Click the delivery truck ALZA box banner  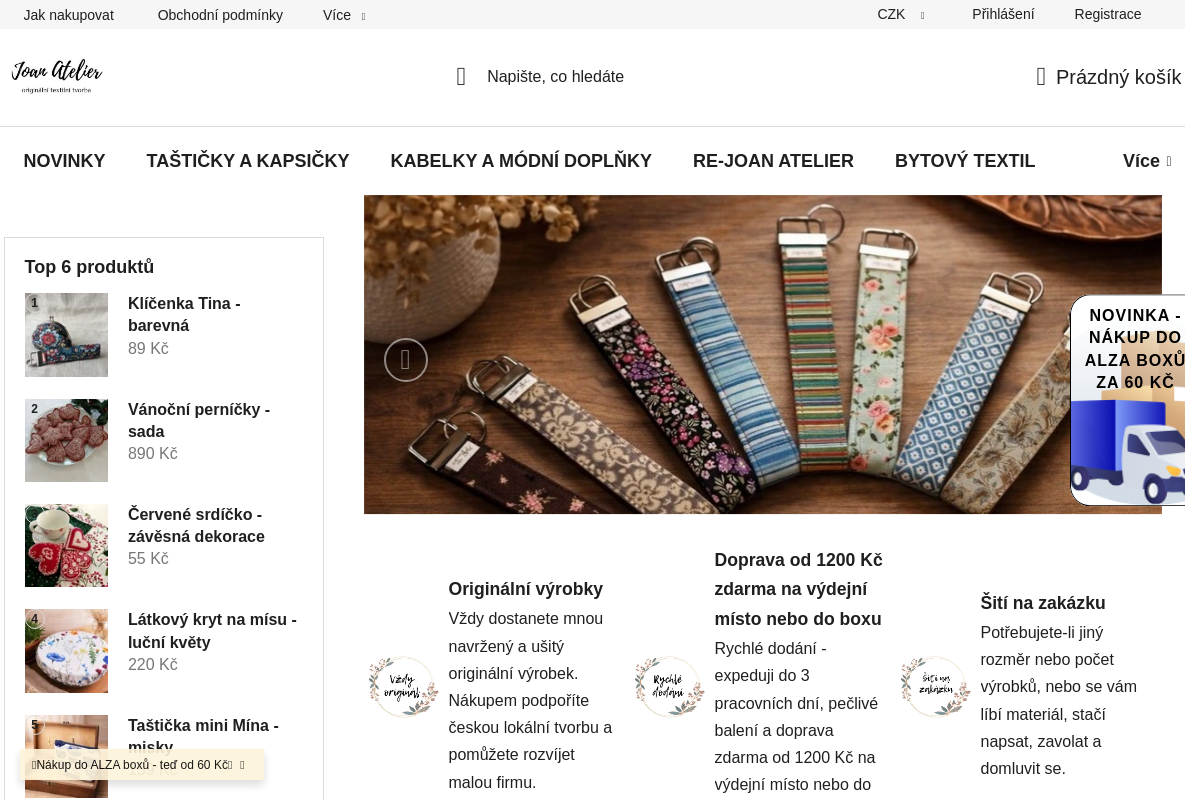pyautogui.click(x=1128, y=400)
